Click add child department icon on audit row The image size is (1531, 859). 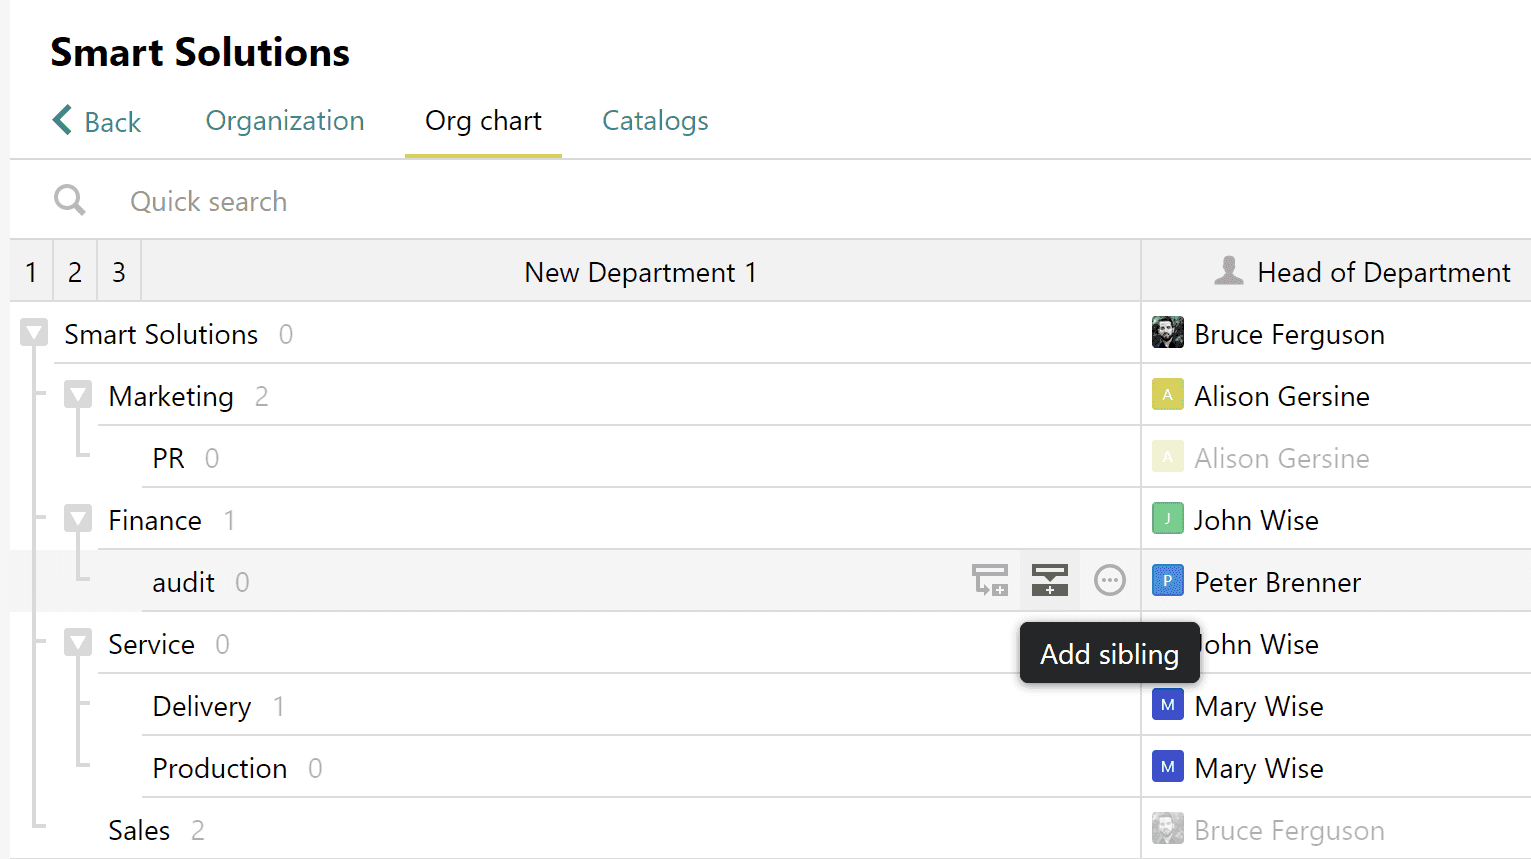(x=990, y=580)
